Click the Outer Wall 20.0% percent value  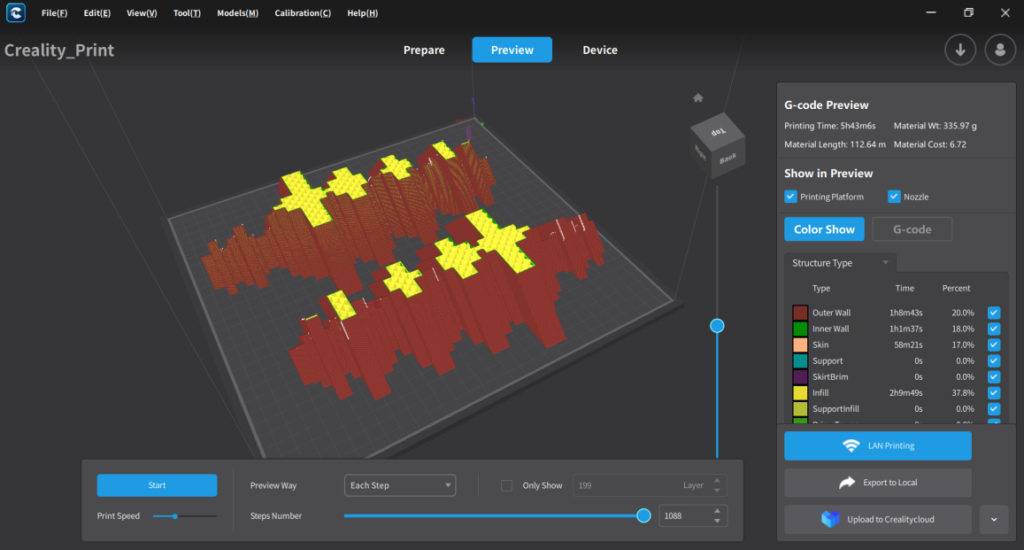click(963, 313)
